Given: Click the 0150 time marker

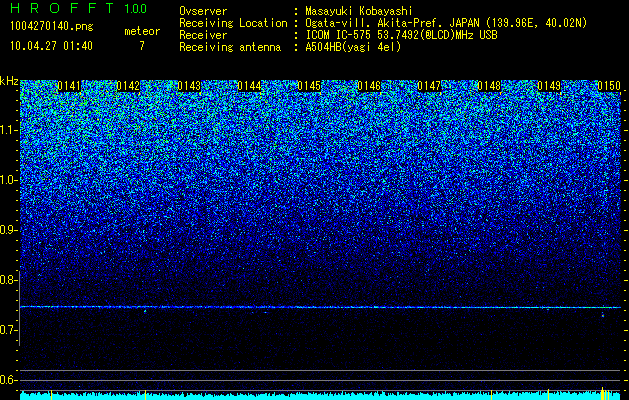Looking at the screenshot, I should pos(609,86).
